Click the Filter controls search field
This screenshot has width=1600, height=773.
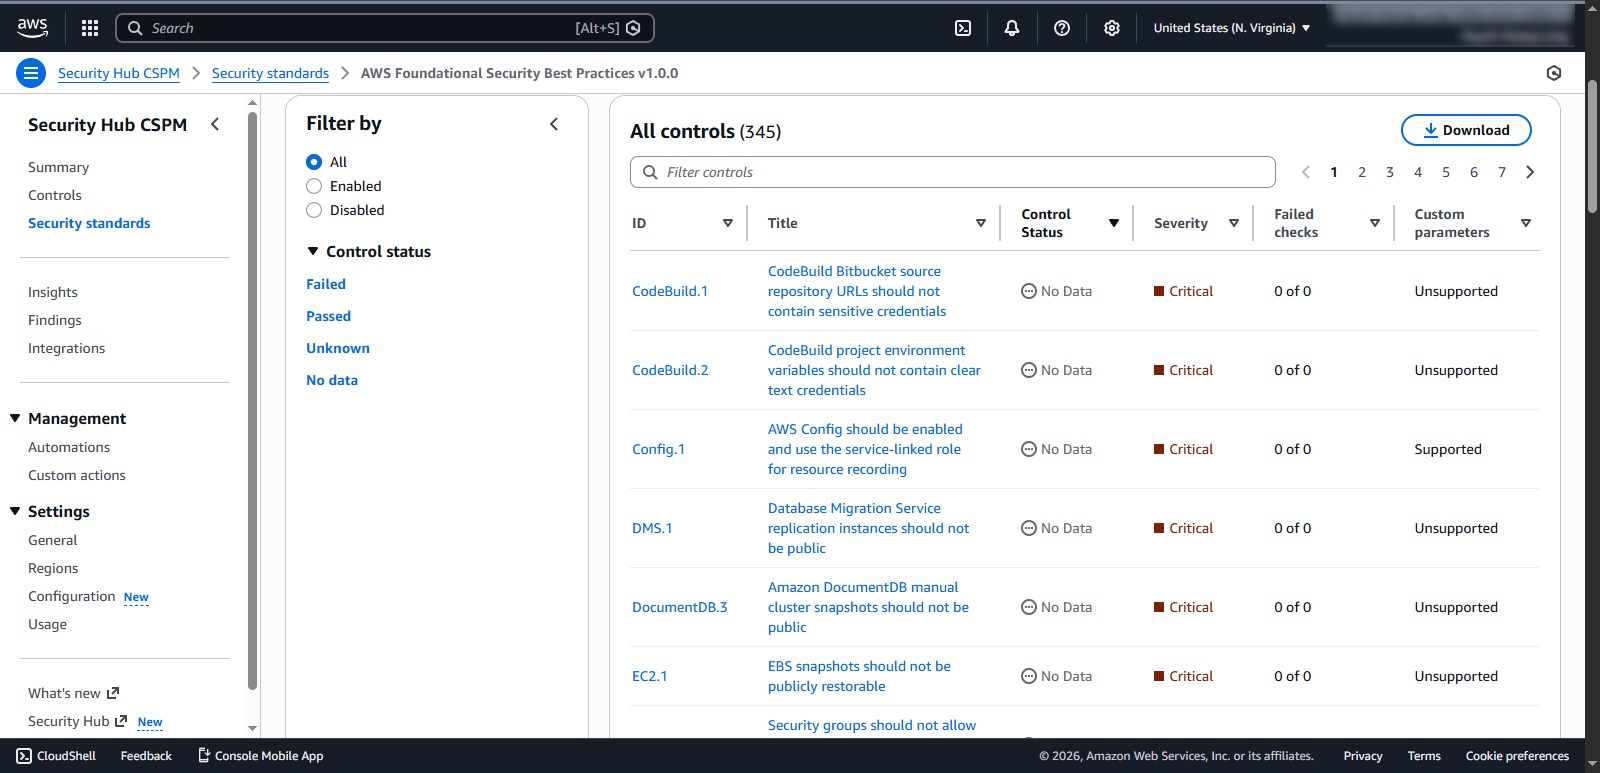(960, 172)
